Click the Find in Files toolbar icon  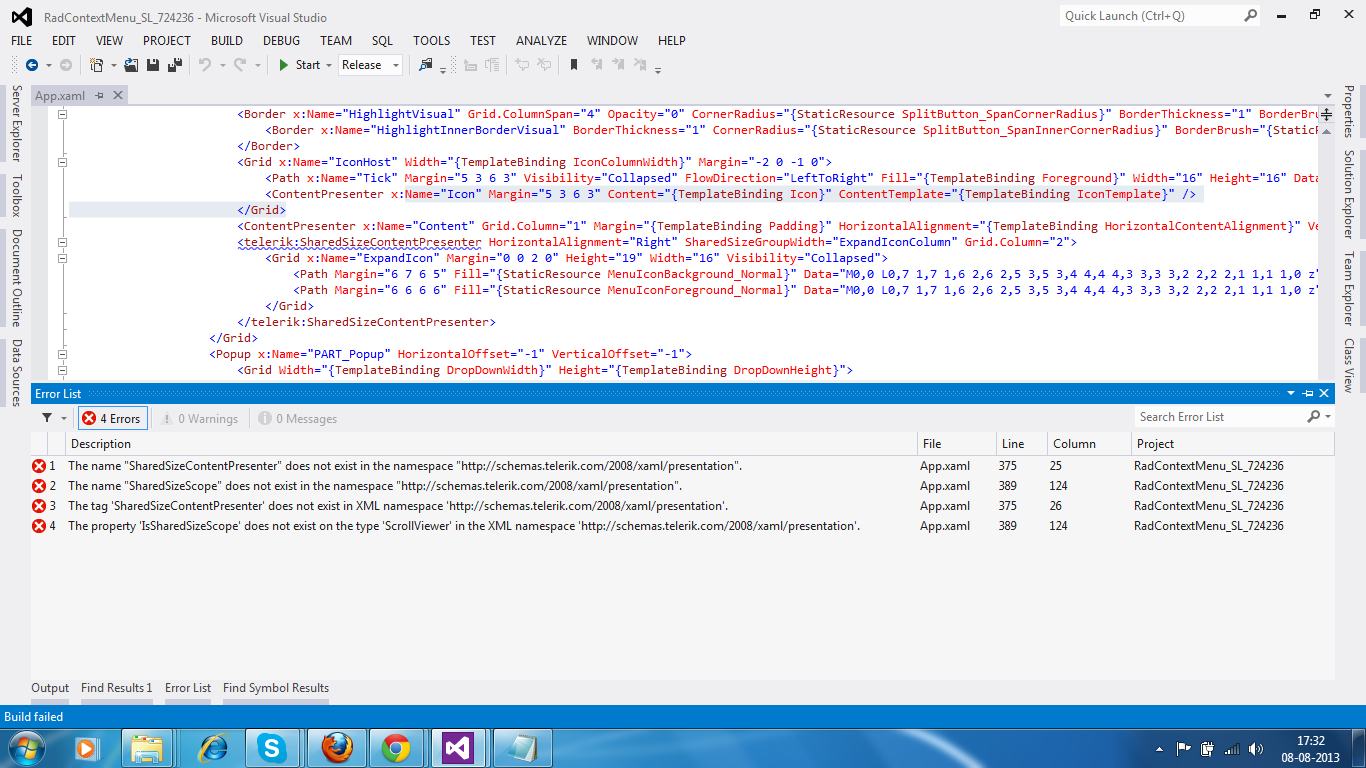(x=426, y=65)
